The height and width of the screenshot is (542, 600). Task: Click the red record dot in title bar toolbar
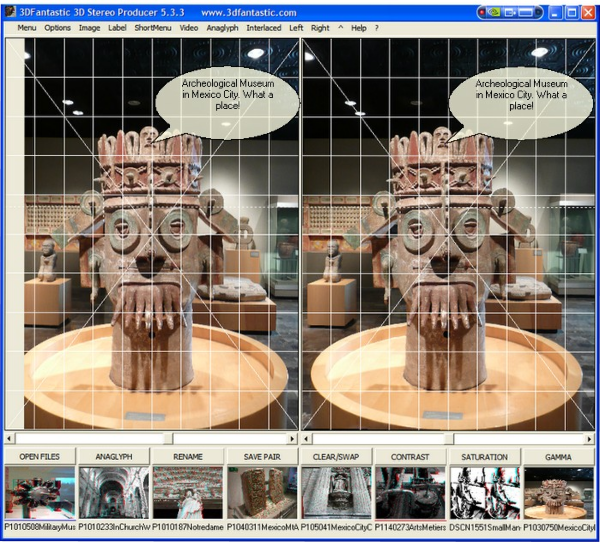click(x=482, y=13)
